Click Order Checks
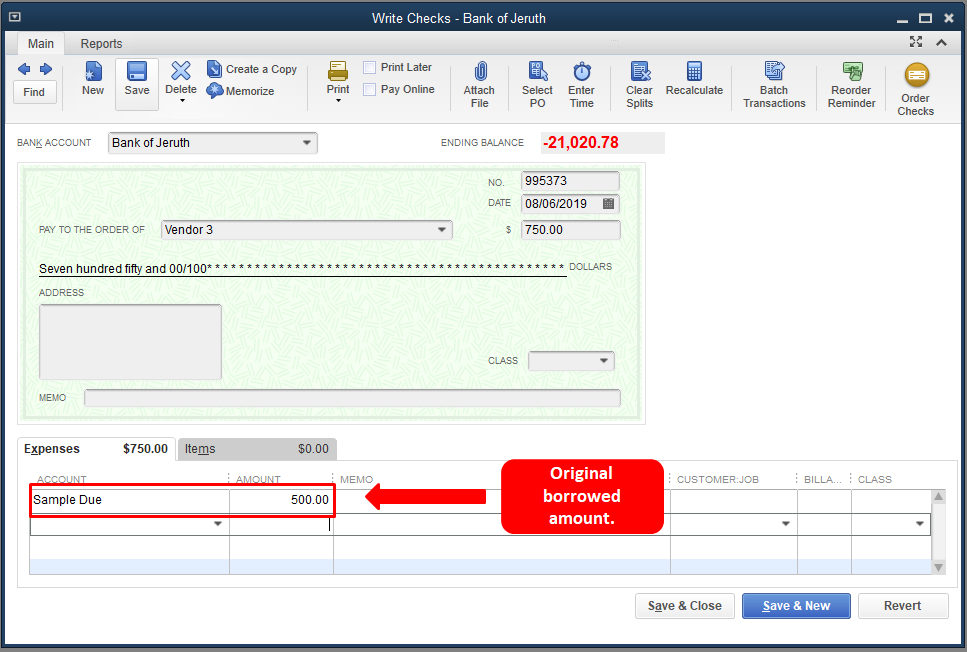This screenshot has height=652, width=967. tap(916, 89)
